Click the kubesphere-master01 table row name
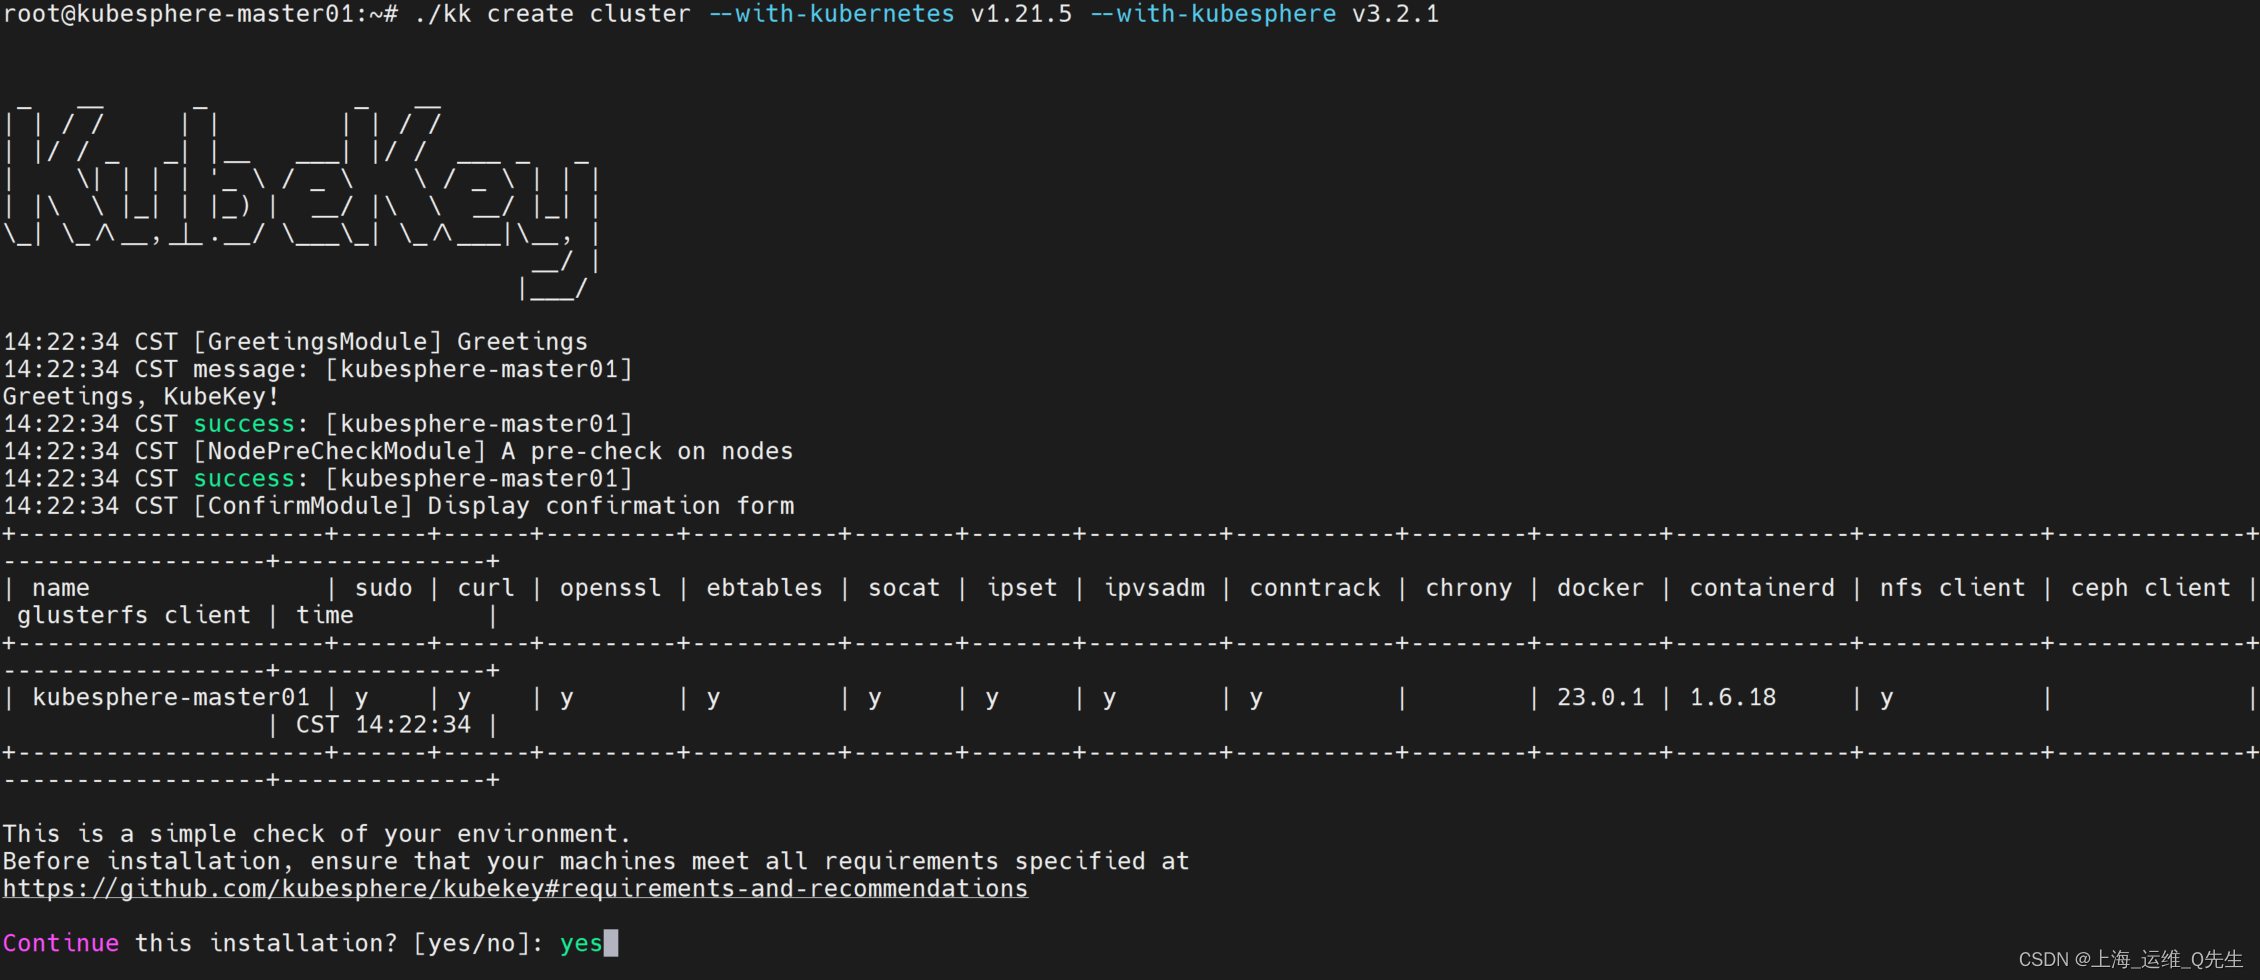This screenshot has height=980, width=2260. (171, 697)
